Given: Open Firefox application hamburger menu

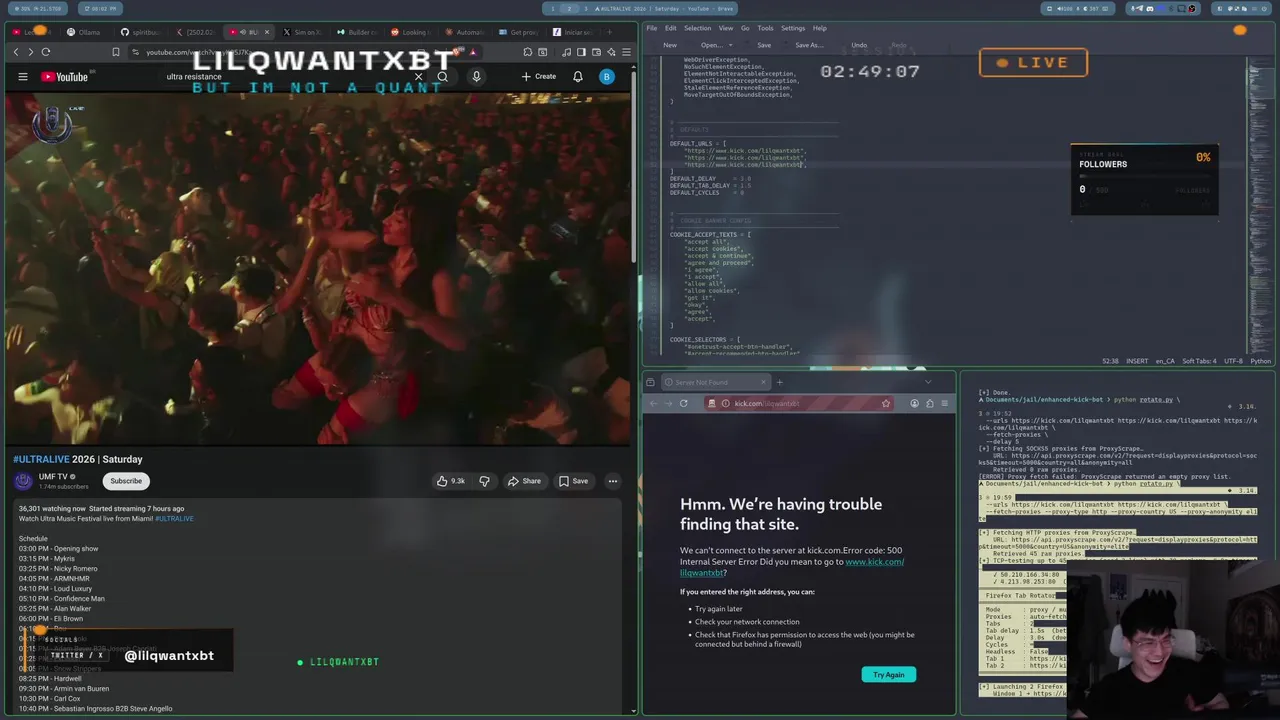Looking at the screenshot, I should pos(944,403).
